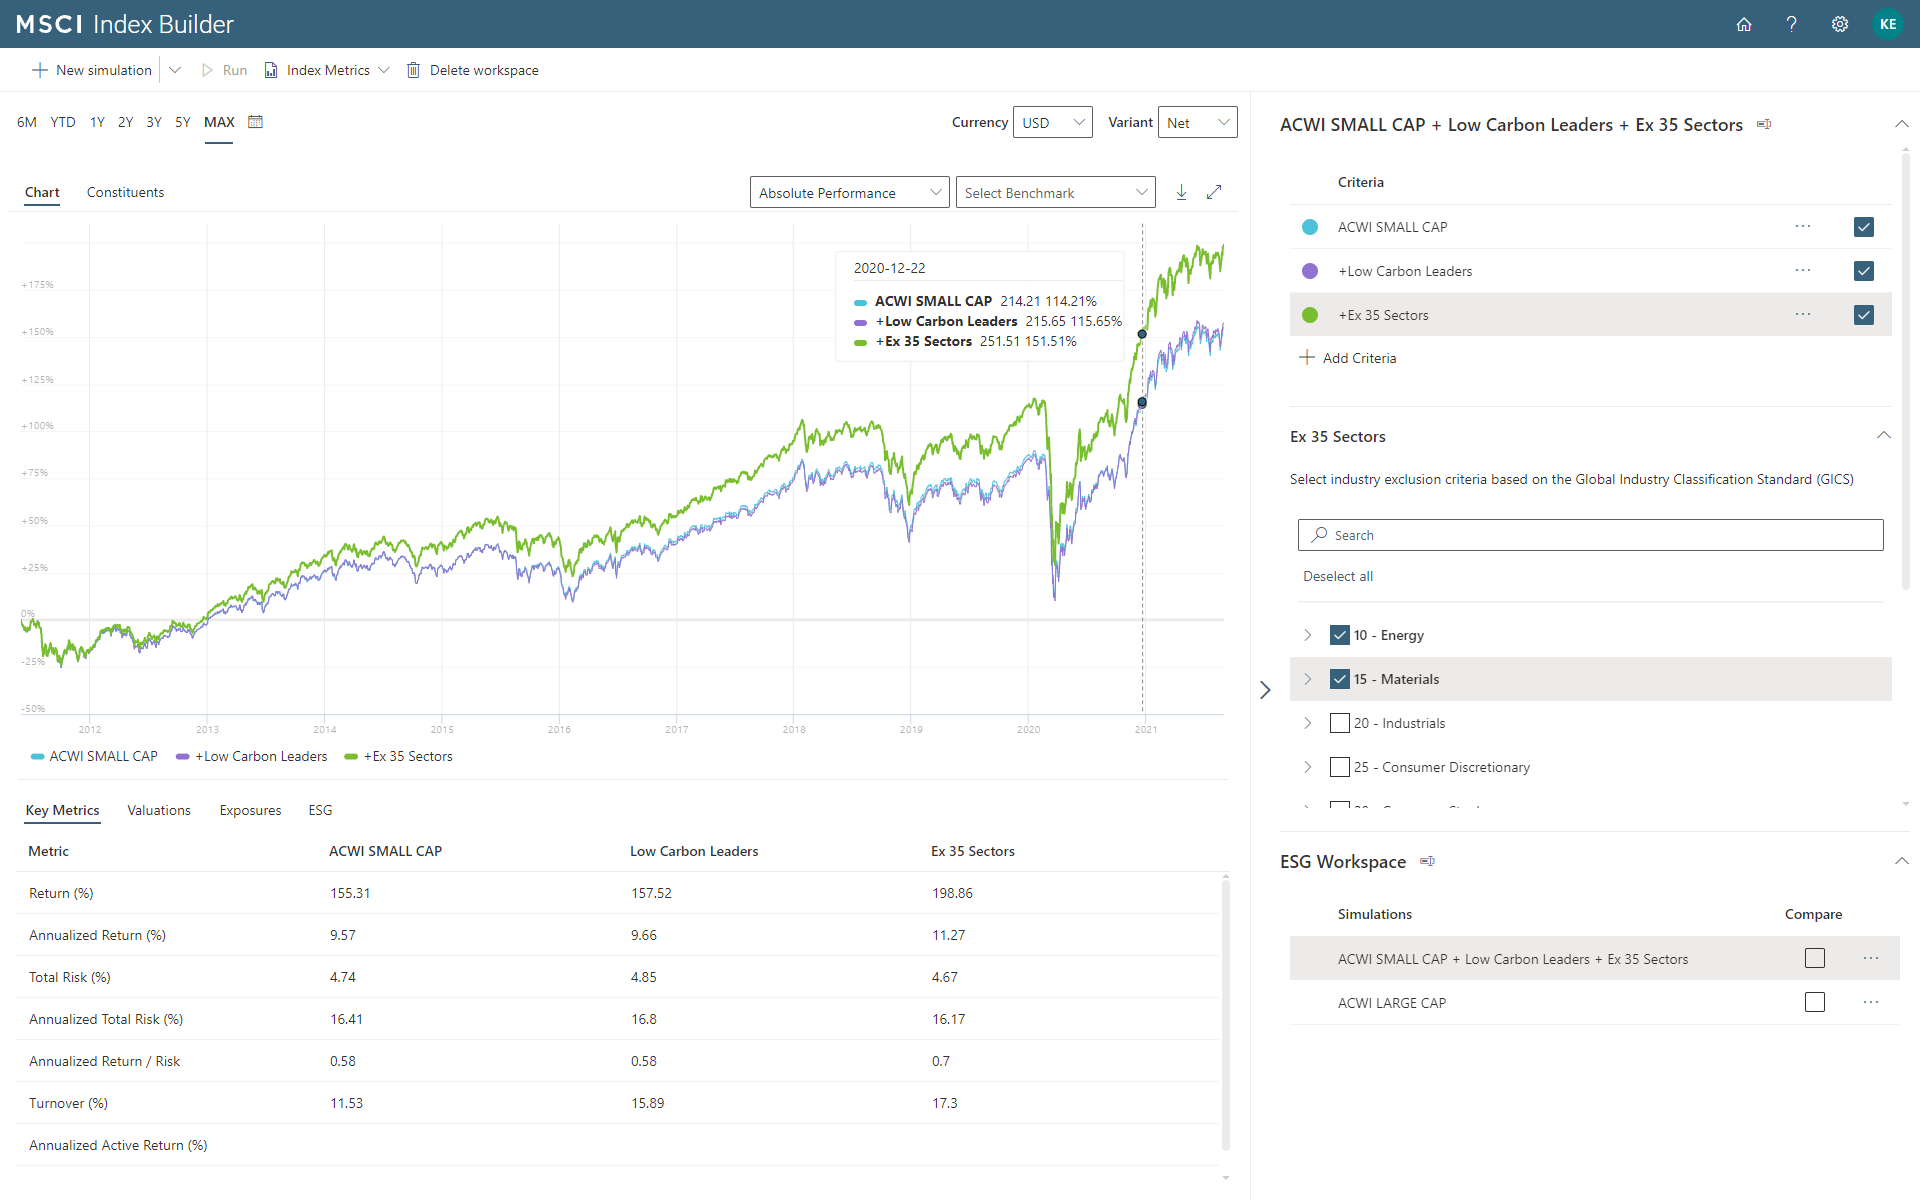Open options for ACWI SMALL CAP + Low Carbon simulation
The height and width of the screenshot is (1200, 1920).
[1871, 959]
